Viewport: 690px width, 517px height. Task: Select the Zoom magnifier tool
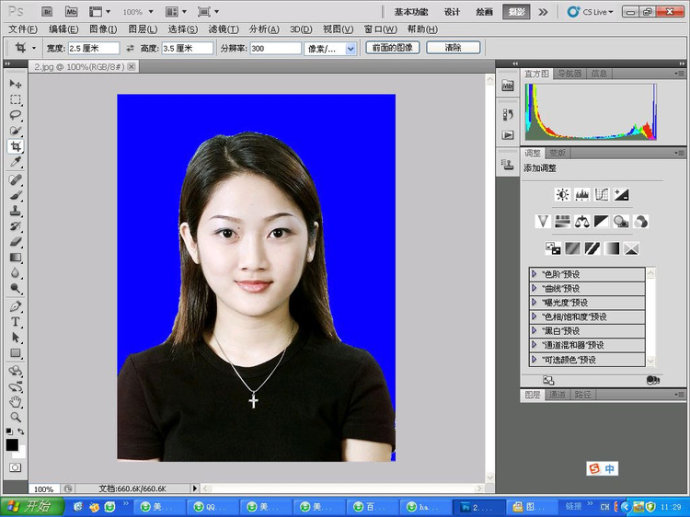coord(16,417)
